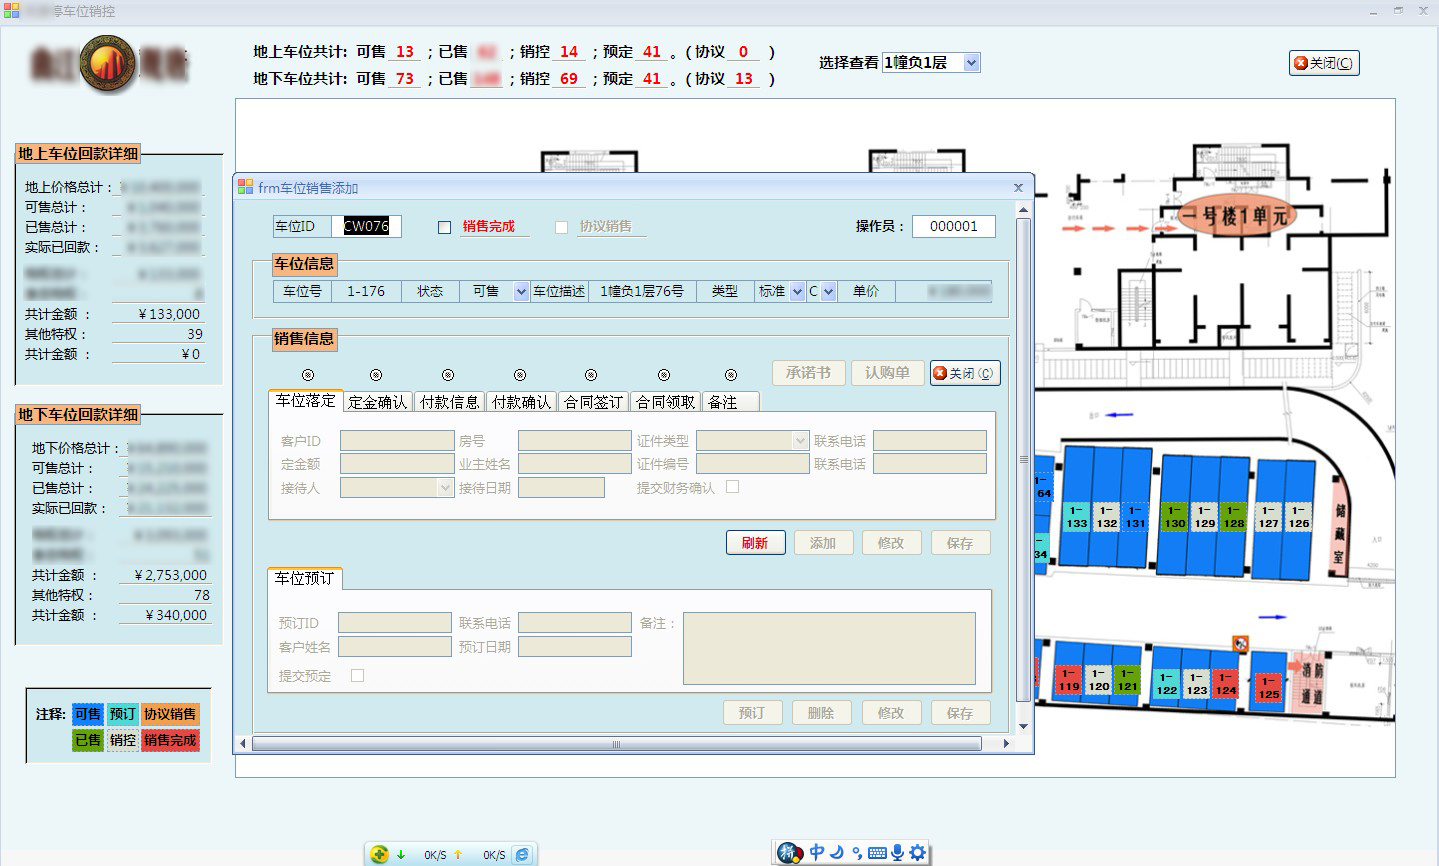Click the step indicator circle above 合同领取
Image resolution: width=1439 pixels, height=866 pixels.
pos(664,375)
